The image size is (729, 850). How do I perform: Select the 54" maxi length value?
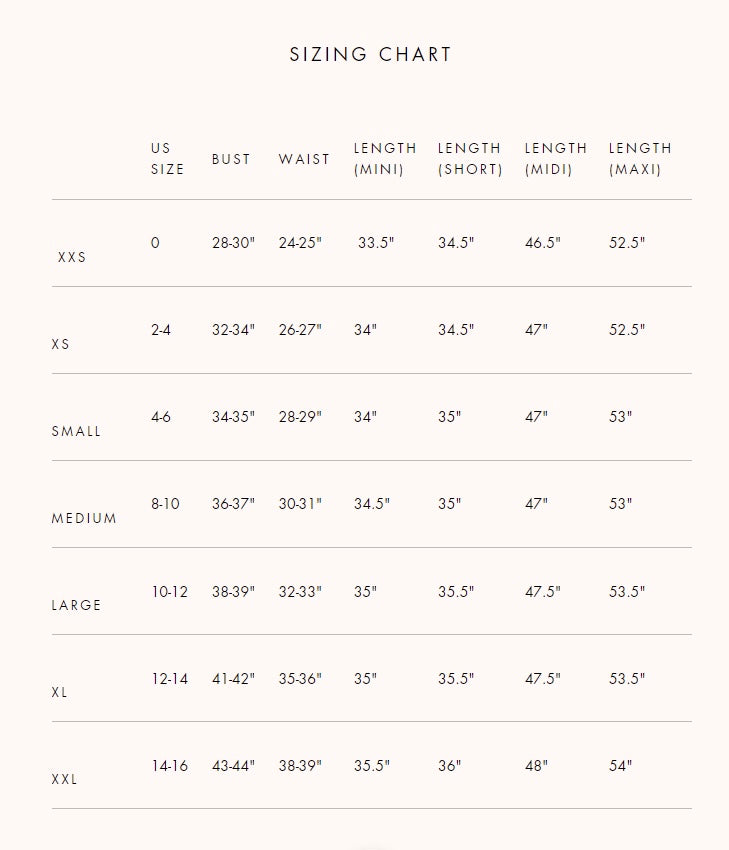pos(621,766)
